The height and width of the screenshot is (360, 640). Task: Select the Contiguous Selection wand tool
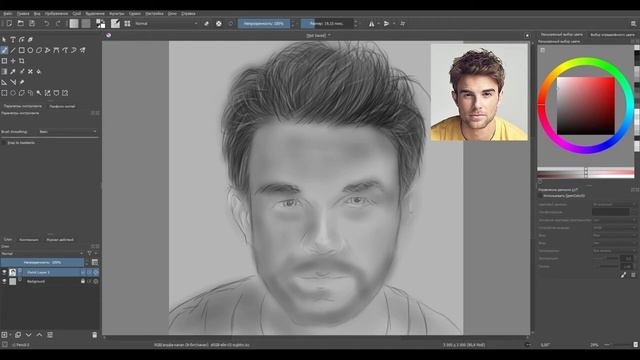coord(39,93)
